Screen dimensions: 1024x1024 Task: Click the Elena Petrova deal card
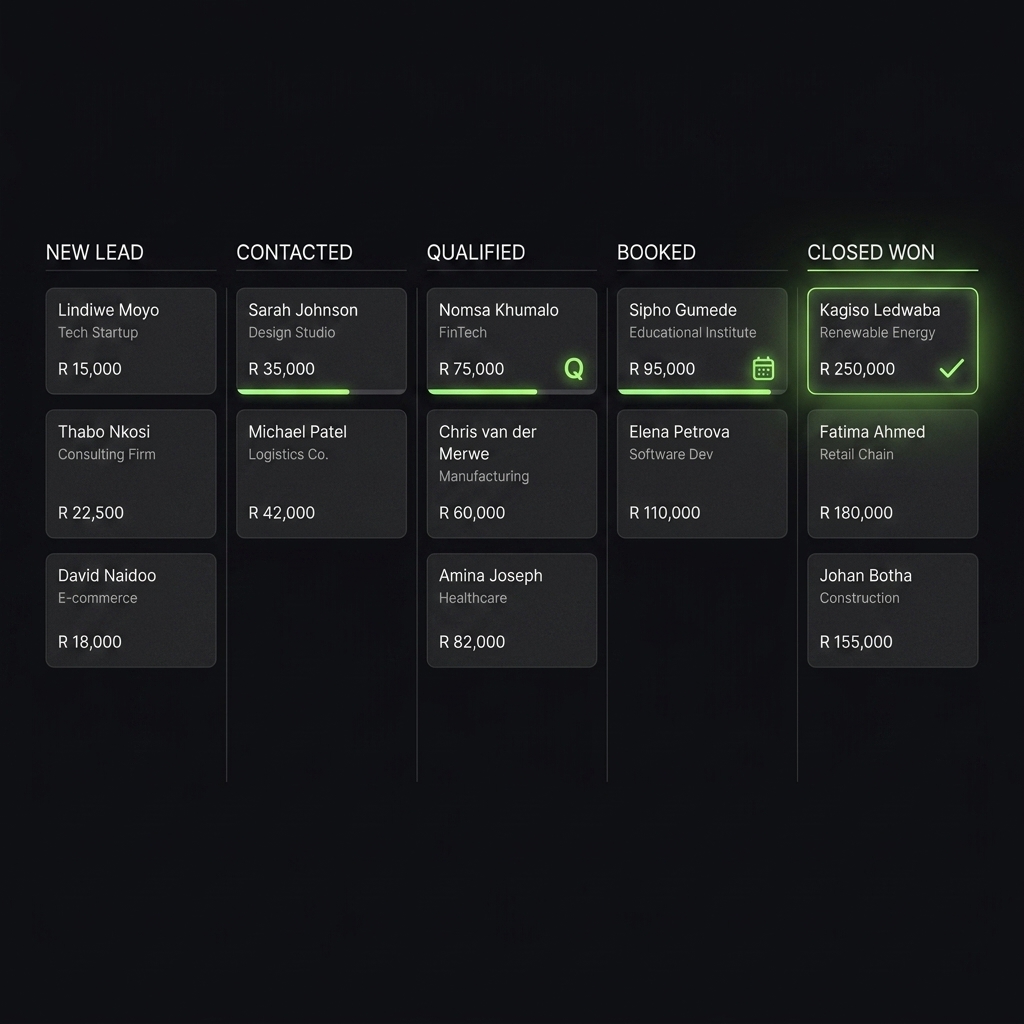point(701,473)
